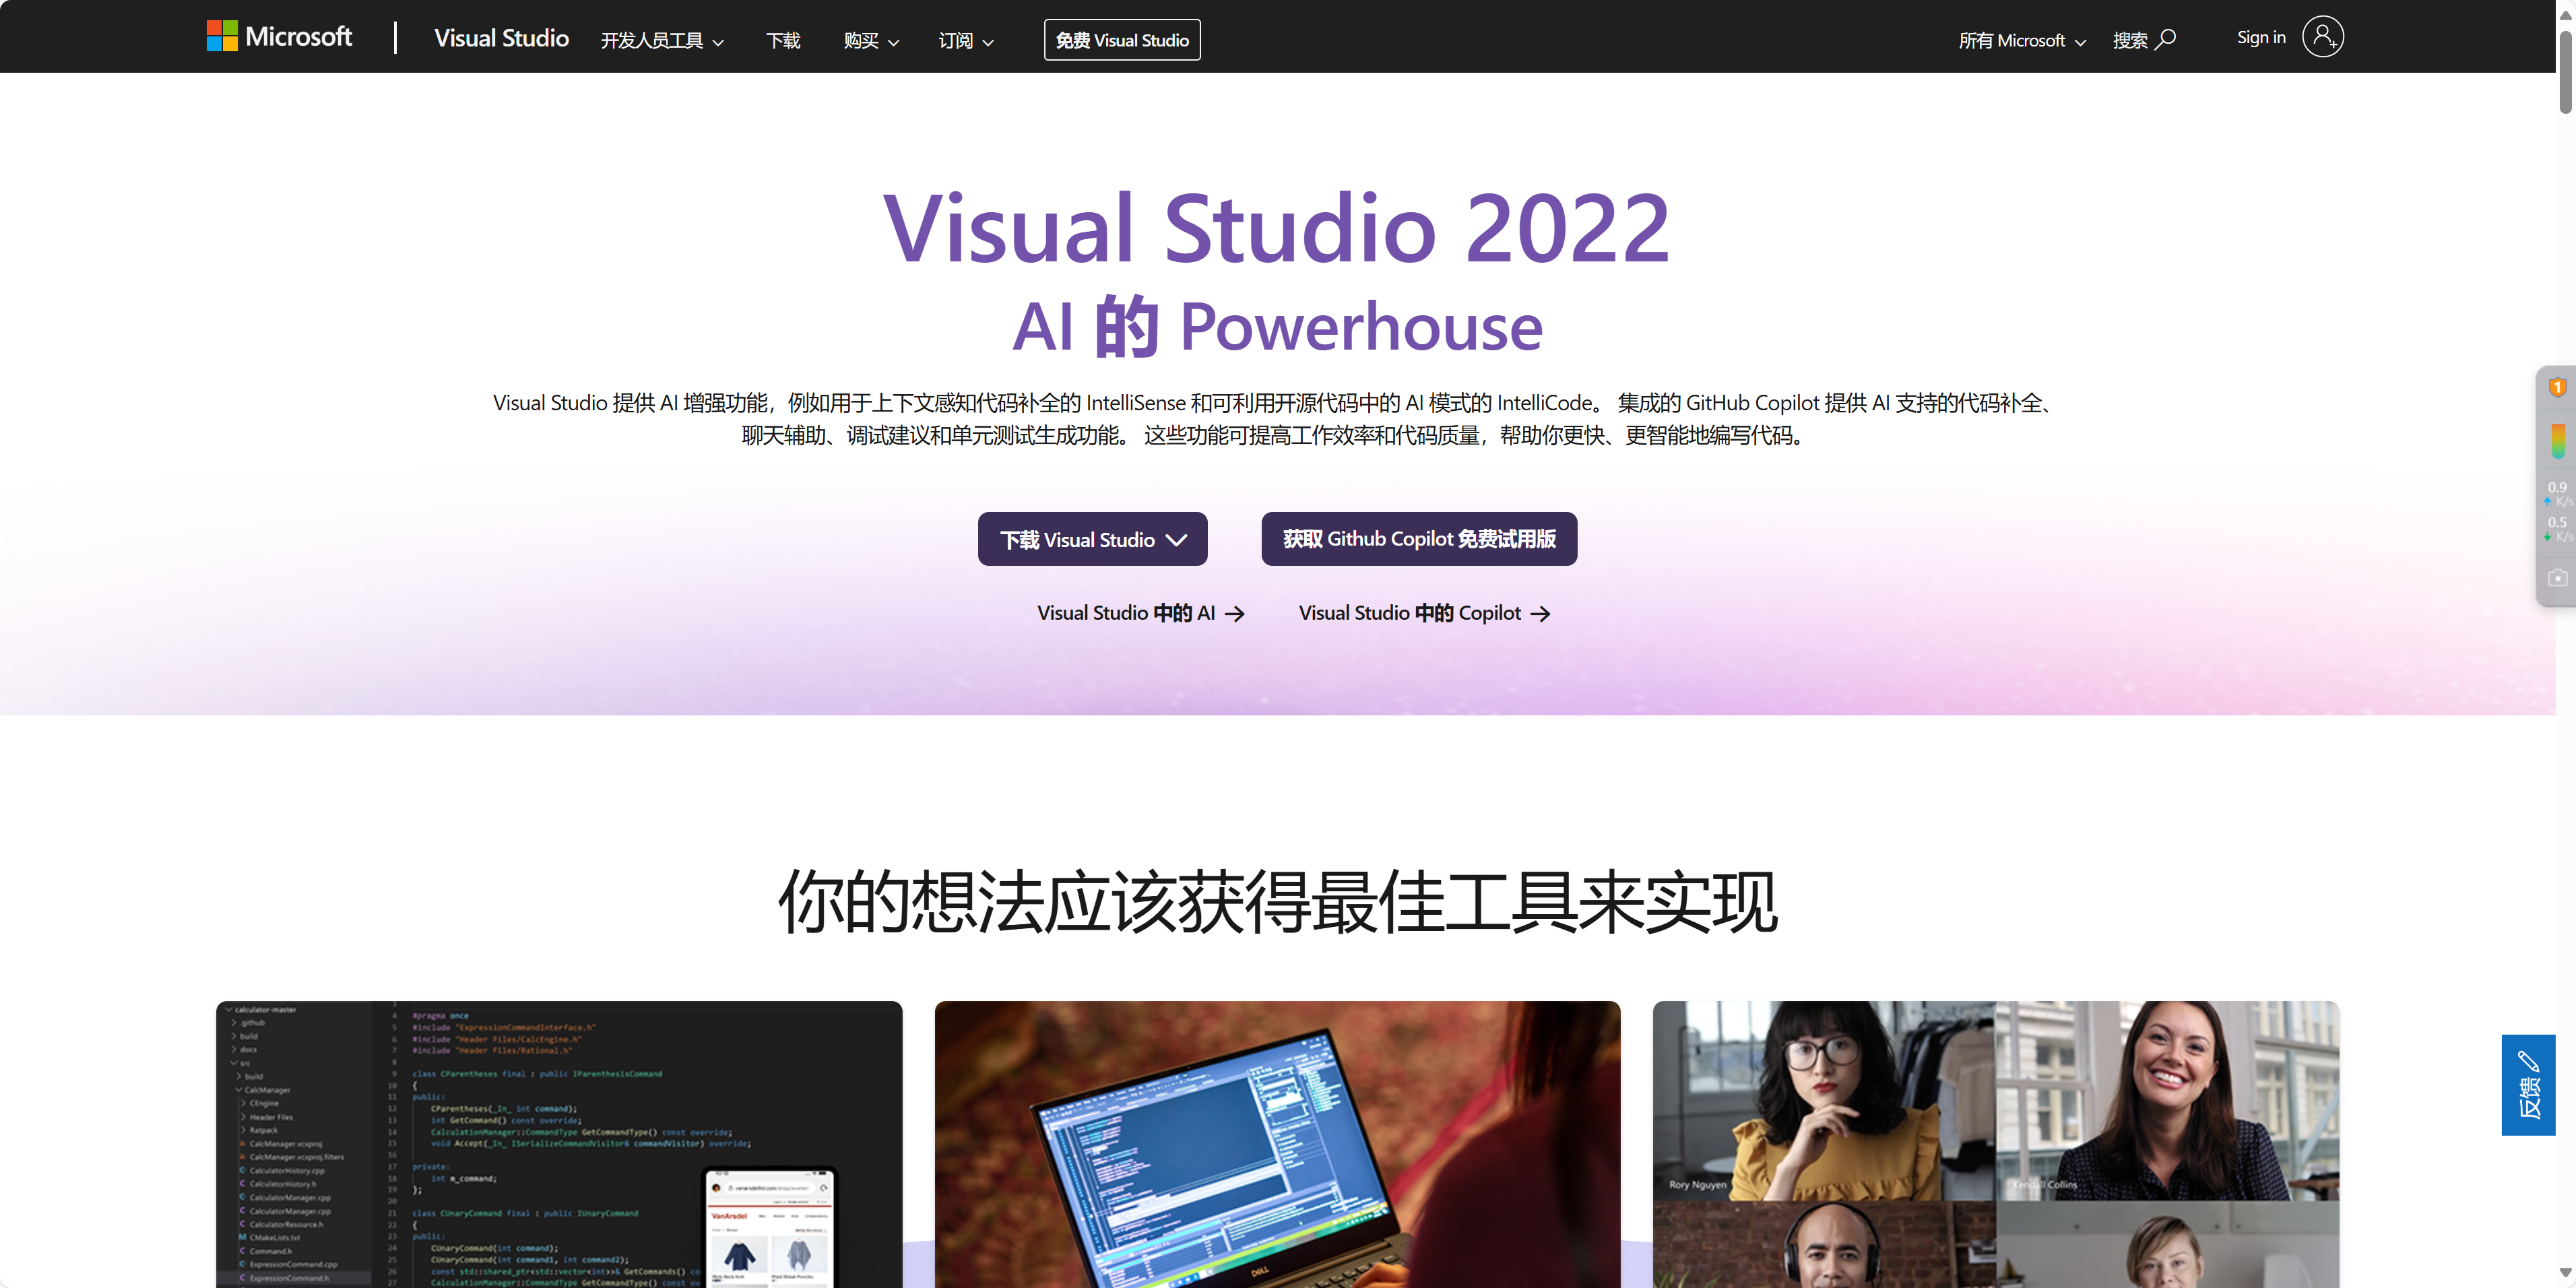This screenshot has height=1288, width=2576.
Task: Click arrow beside Visual Studio 中的 Copilot
Action: pos(1541,614)
